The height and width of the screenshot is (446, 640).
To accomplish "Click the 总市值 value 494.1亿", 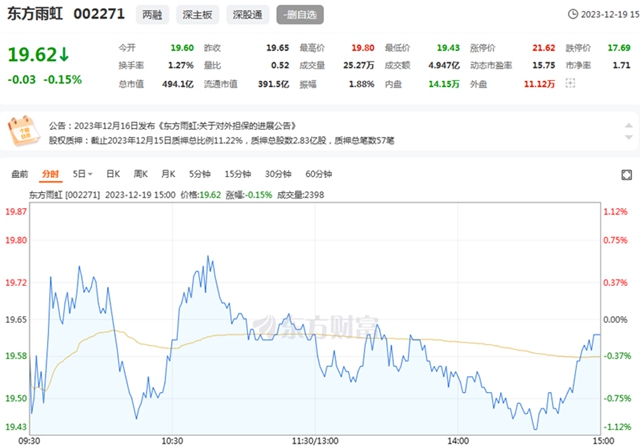I will coord(178,84).
